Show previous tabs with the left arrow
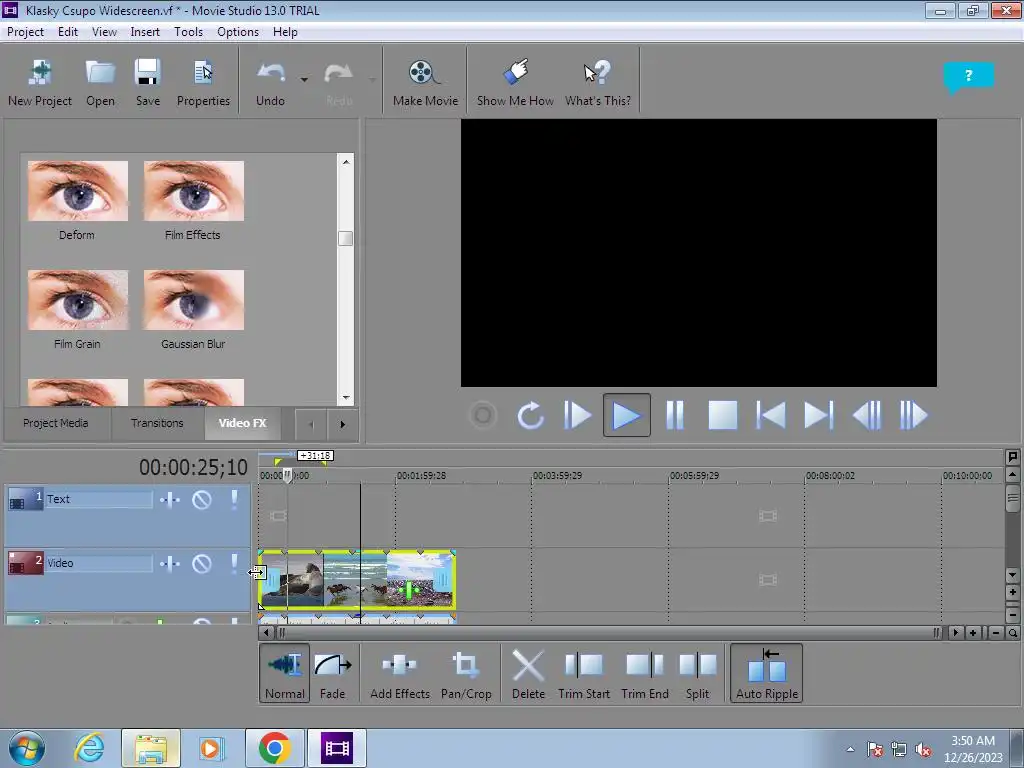 pyautogui.click(x=311, y=424)
